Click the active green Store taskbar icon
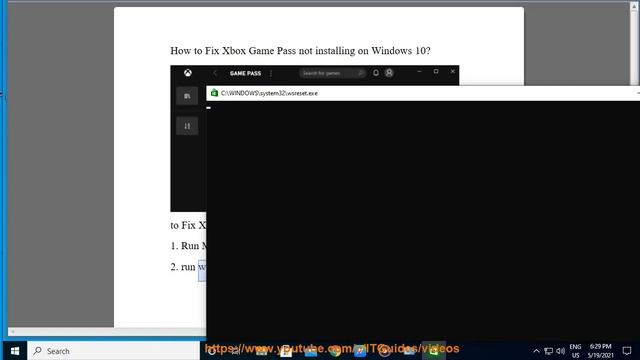640x360 pixels. point(433,351)
